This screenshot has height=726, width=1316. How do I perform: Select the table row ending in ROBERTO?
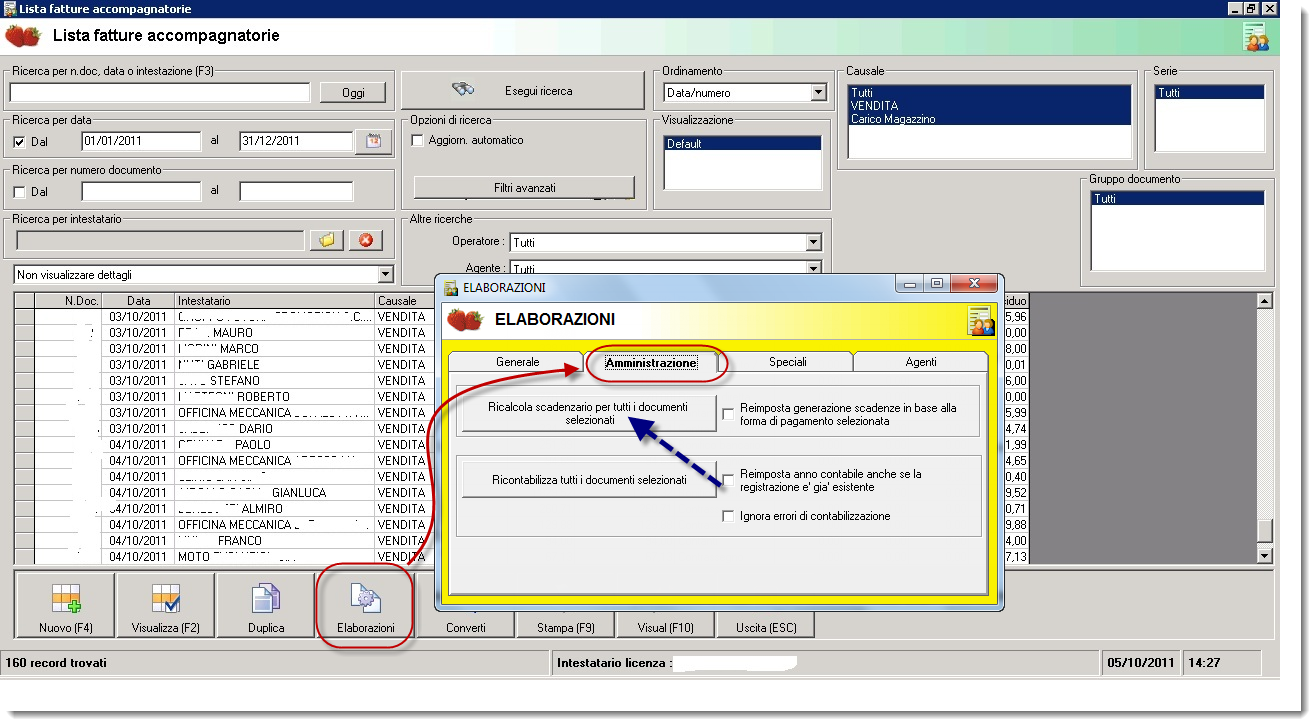click(224, 397)
